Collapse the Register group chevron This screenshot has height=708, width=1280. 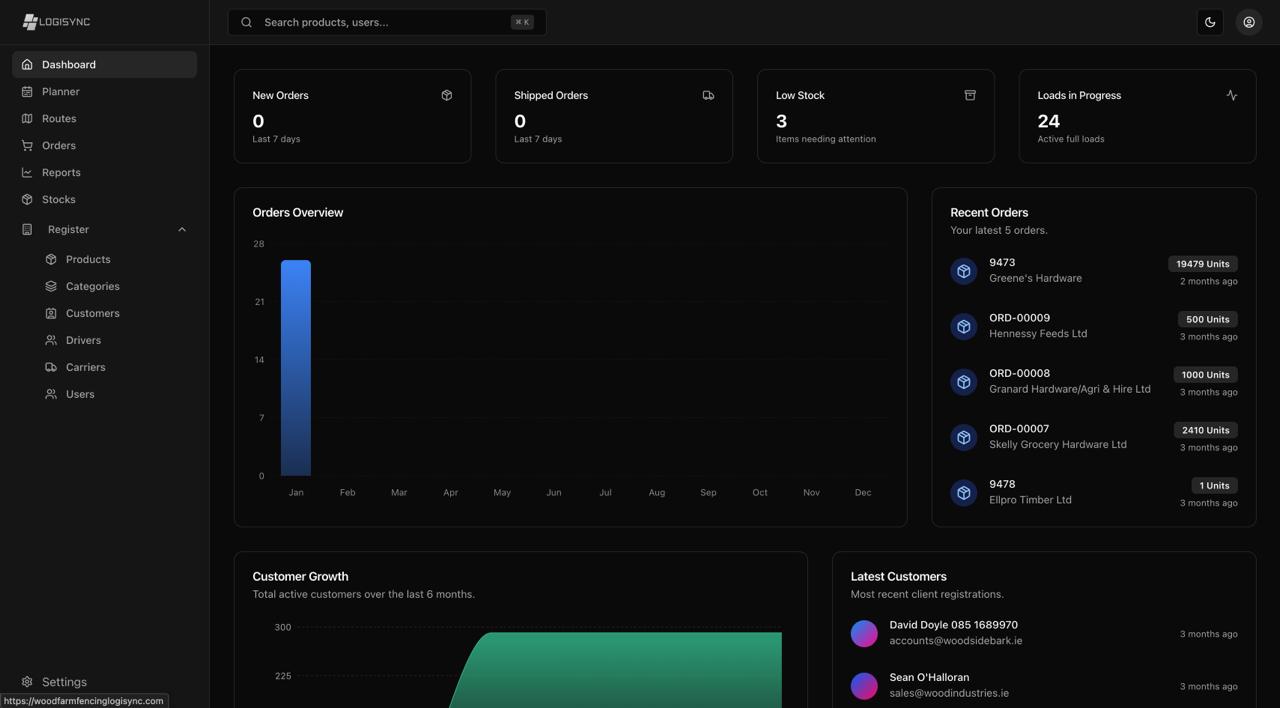coord(182,229)
